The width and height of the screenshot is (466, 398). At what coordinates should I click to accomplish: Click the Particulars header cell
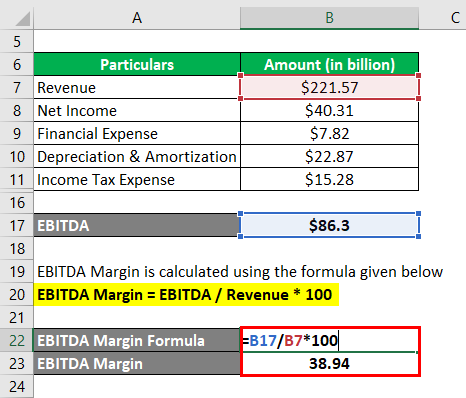click(x=137, y=64)
